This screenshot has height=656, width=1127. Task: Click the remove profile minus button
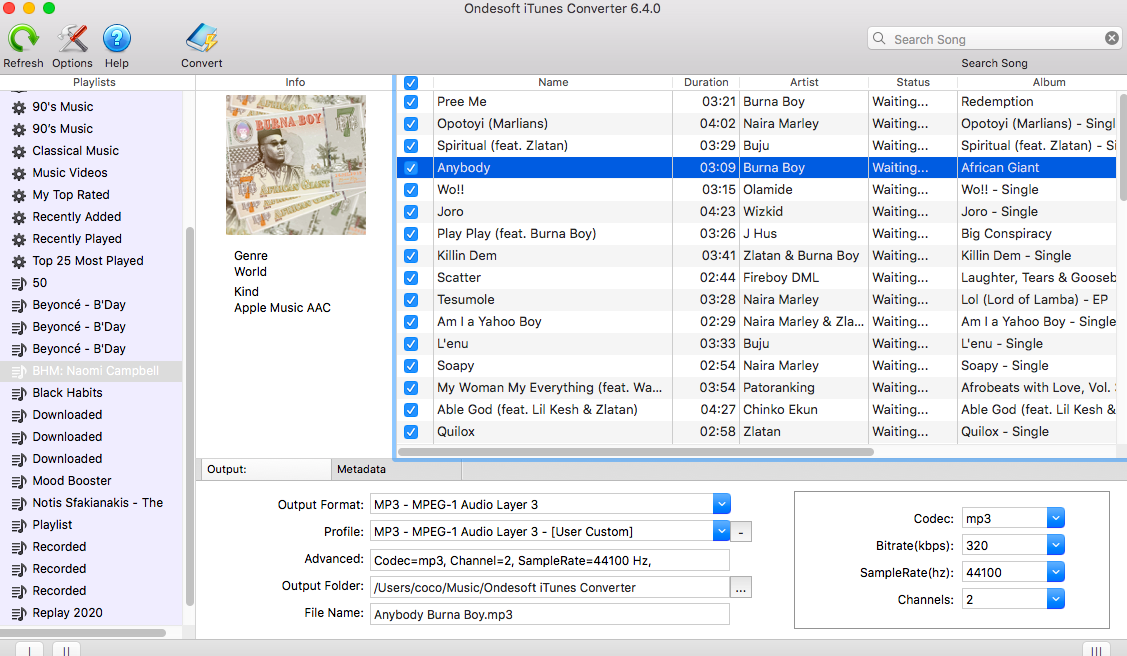(x=741, y=532)
